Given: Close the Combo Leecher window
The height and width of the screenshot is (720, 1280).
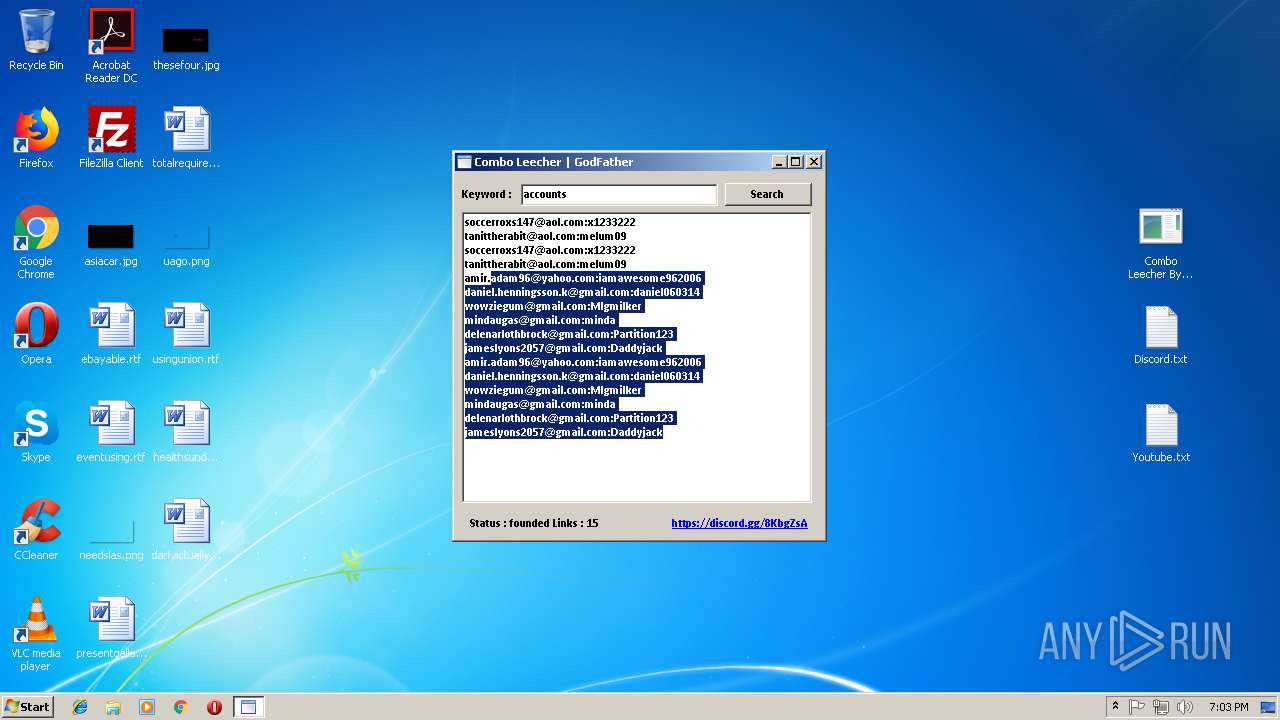Looking at the screenshot, I should tap(814, 162).
